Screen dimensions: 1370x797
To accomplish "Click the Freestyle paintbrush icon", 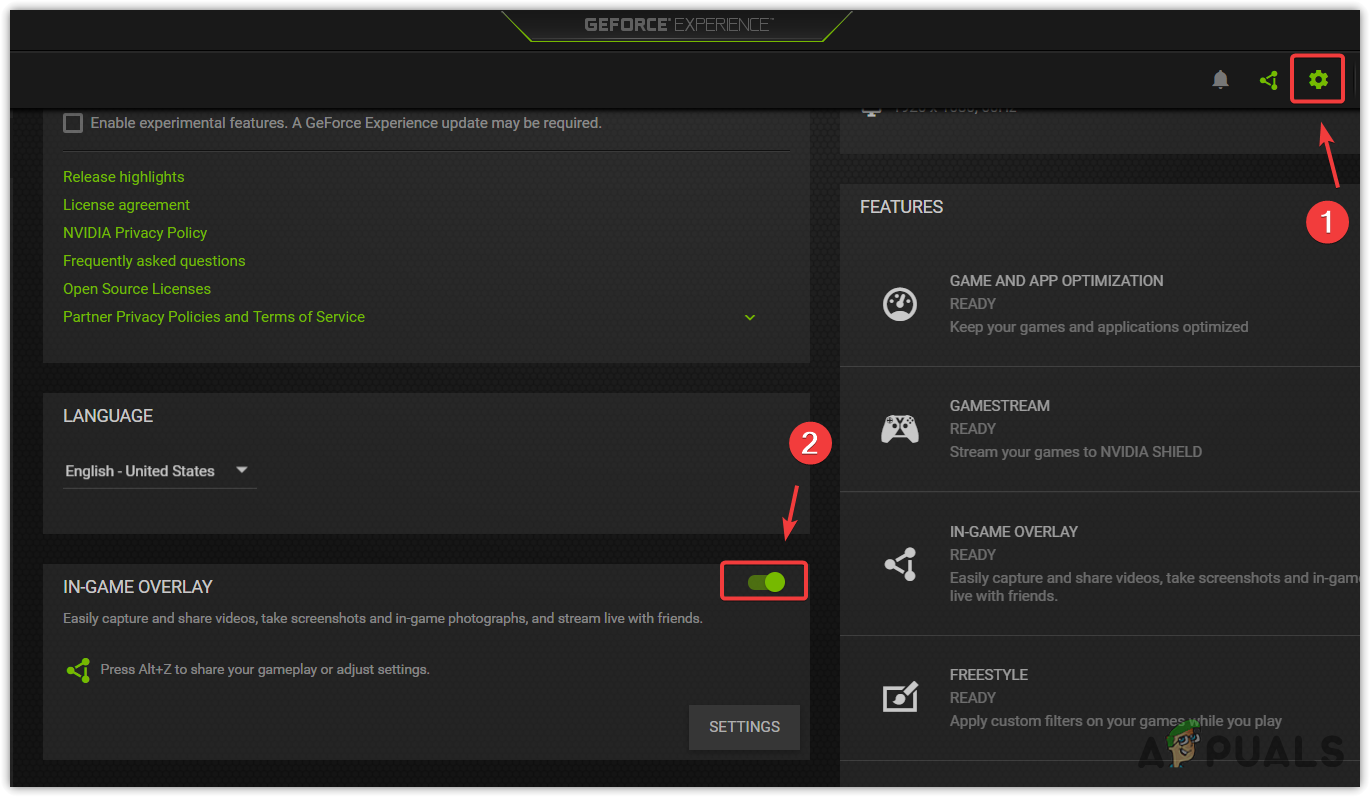I will [x=900, y=697].
